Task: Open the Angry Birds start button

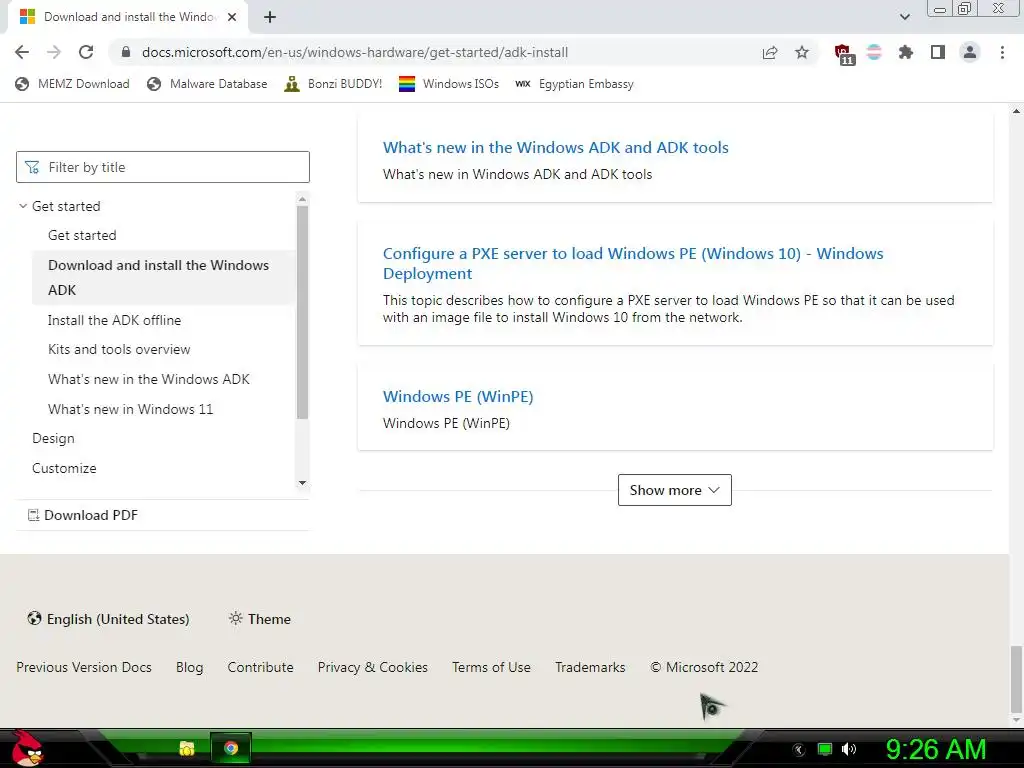Action: pyautogui.click(x=26, y=748)
